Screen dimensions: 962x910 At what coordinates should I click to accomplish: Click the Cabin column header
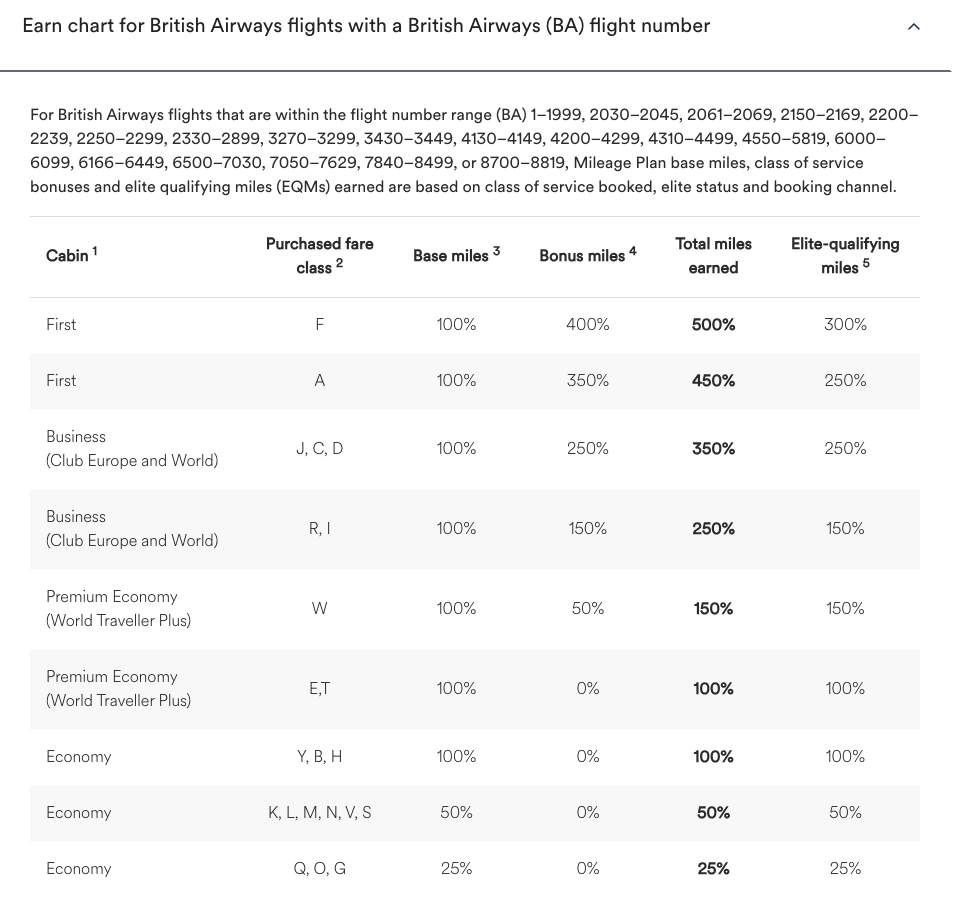[64, 255]
